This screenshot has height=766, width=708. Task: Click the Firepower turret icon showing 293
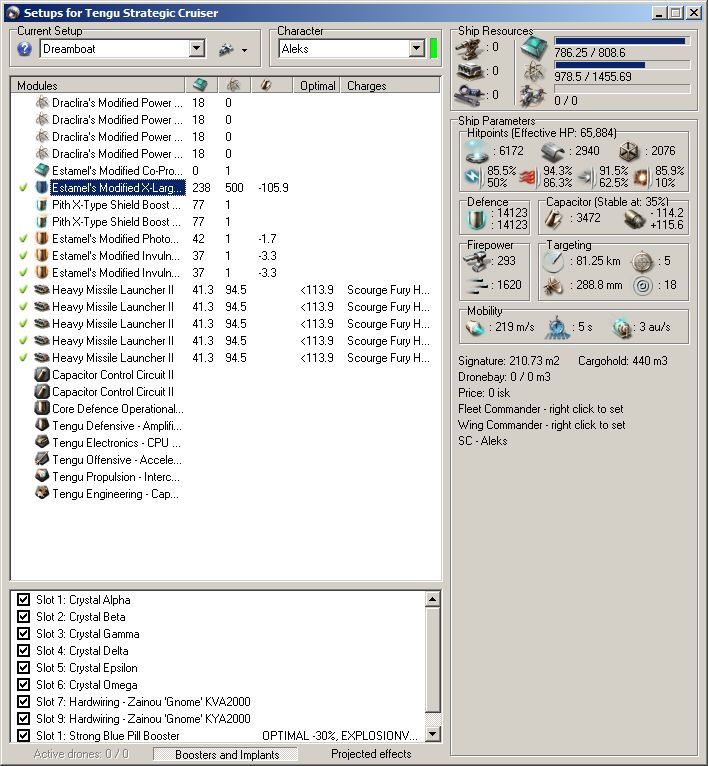(x=476, y=261)
